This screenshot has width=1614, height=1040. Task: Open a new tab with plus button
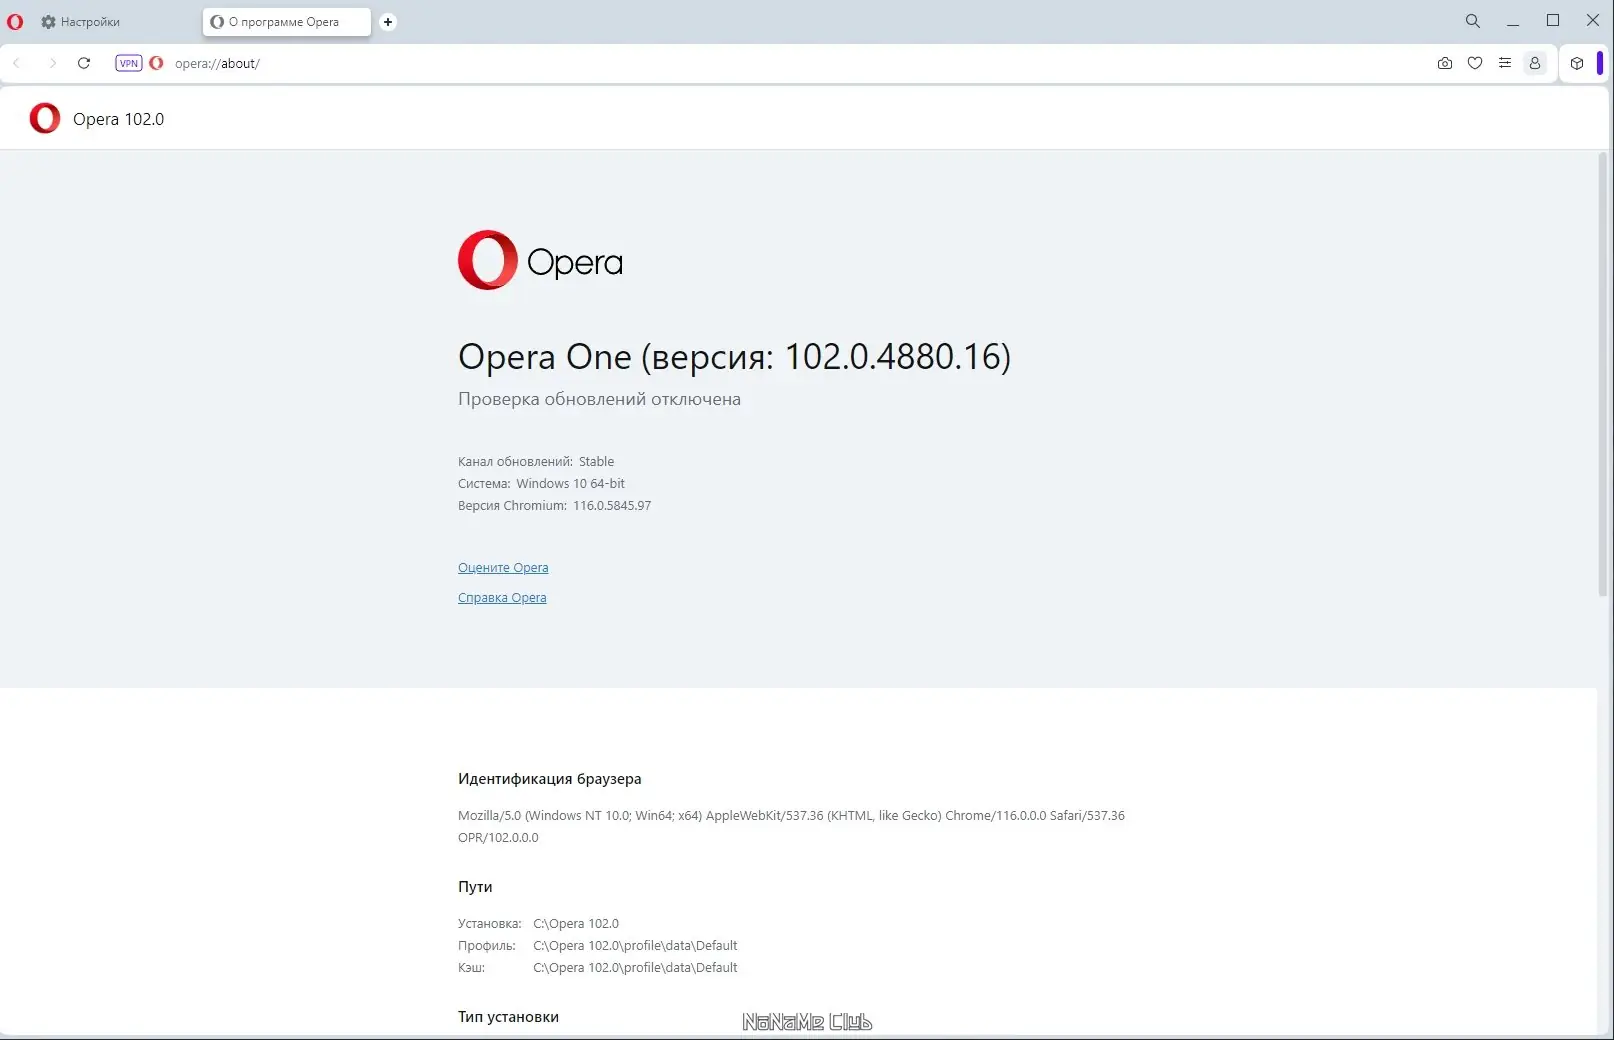(388, 22)
